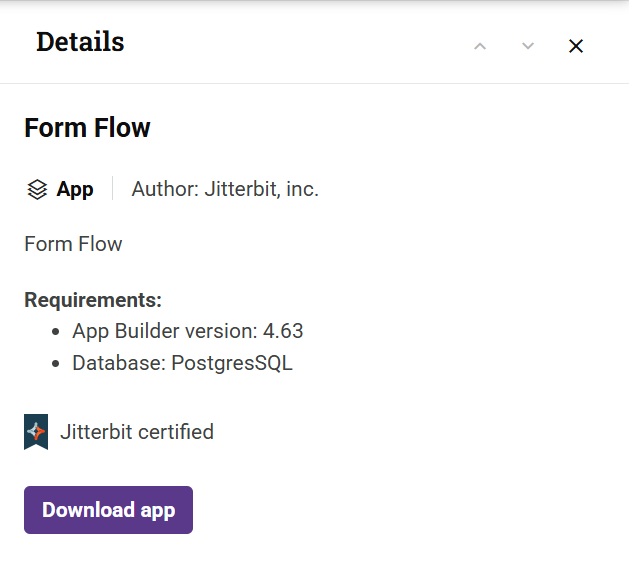Screen dimensions: 629x571
Task: Click the Form Flow description text
Action: tap(73, 244)
